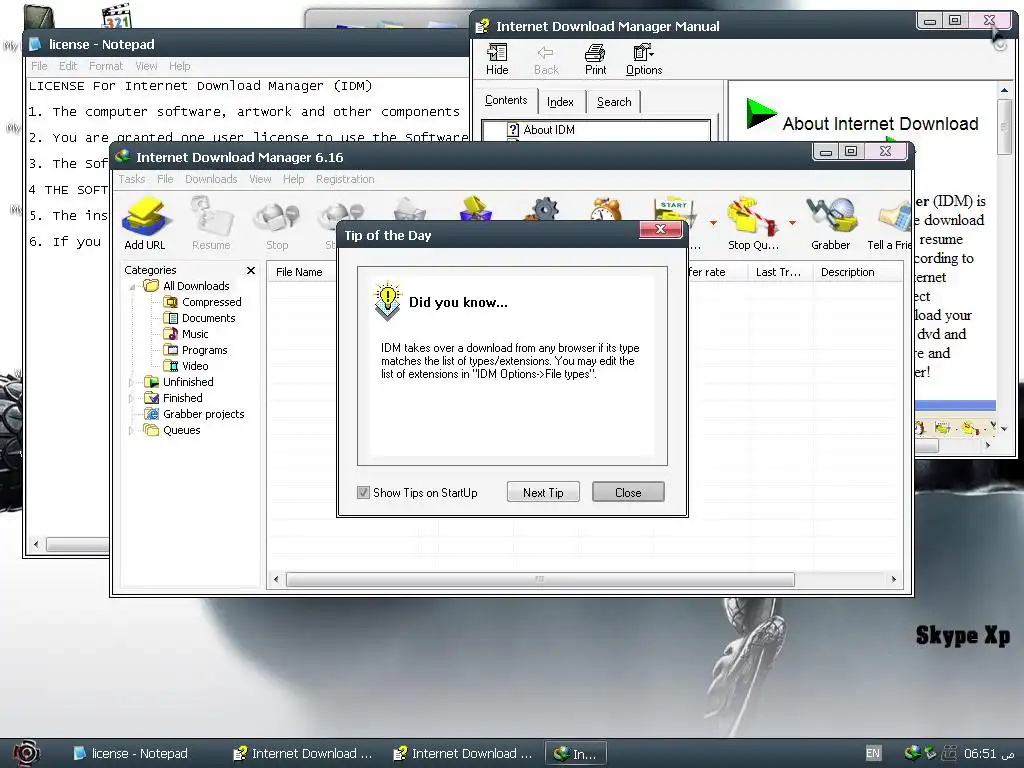
Task: Expand the Finished category node
Action: [131, 398]
